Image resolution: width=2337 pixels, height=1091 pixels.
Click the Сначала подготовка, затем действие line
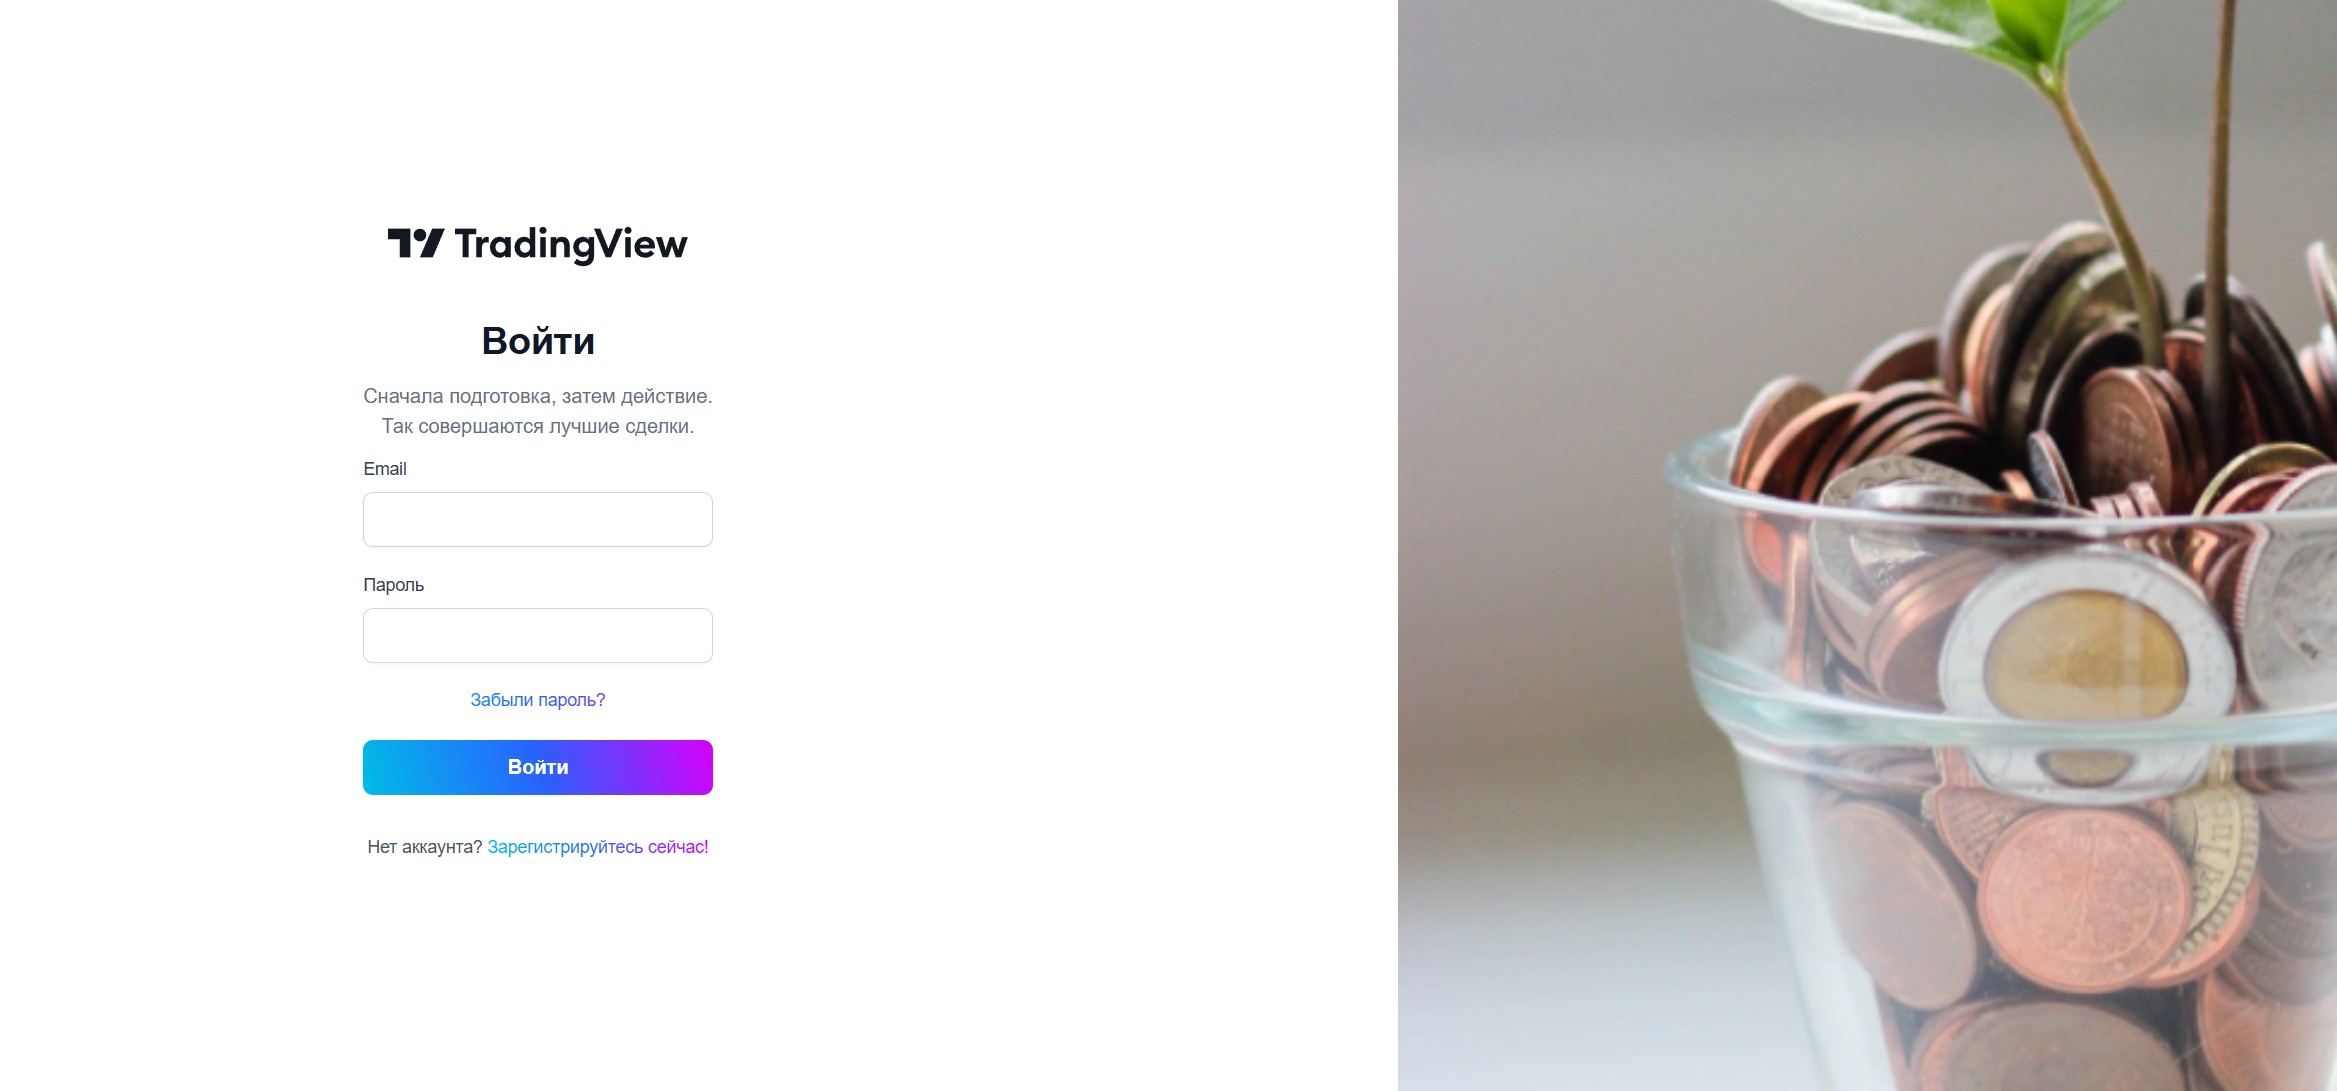point(538,396)
